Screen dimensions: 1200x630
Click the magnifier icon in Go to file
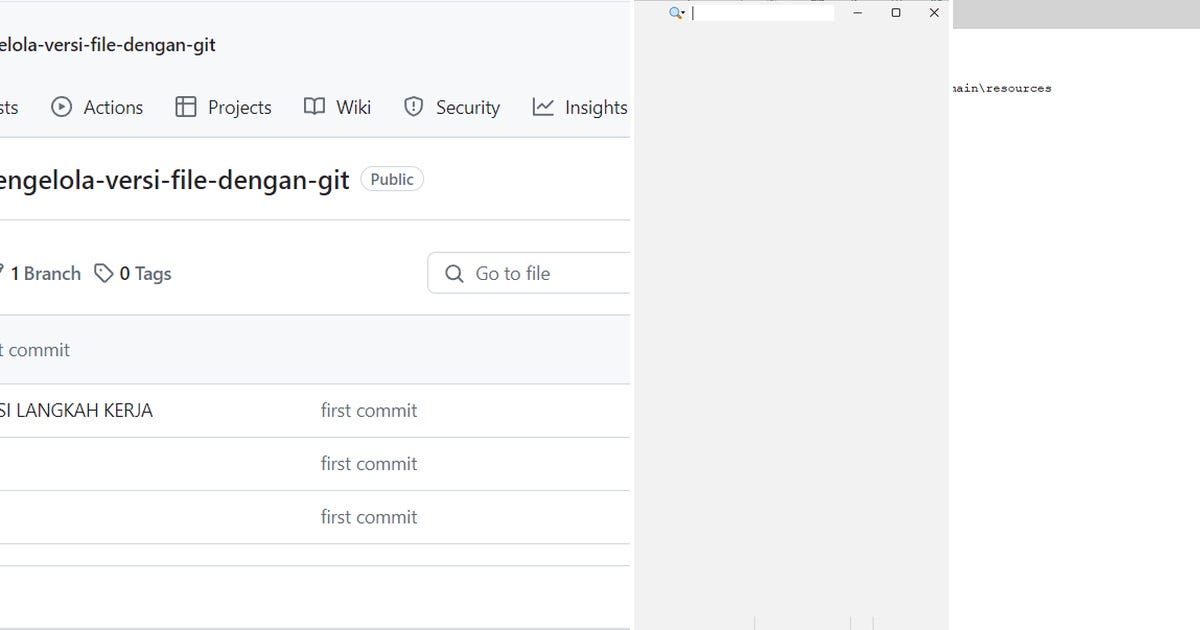[x=453, y=272]
